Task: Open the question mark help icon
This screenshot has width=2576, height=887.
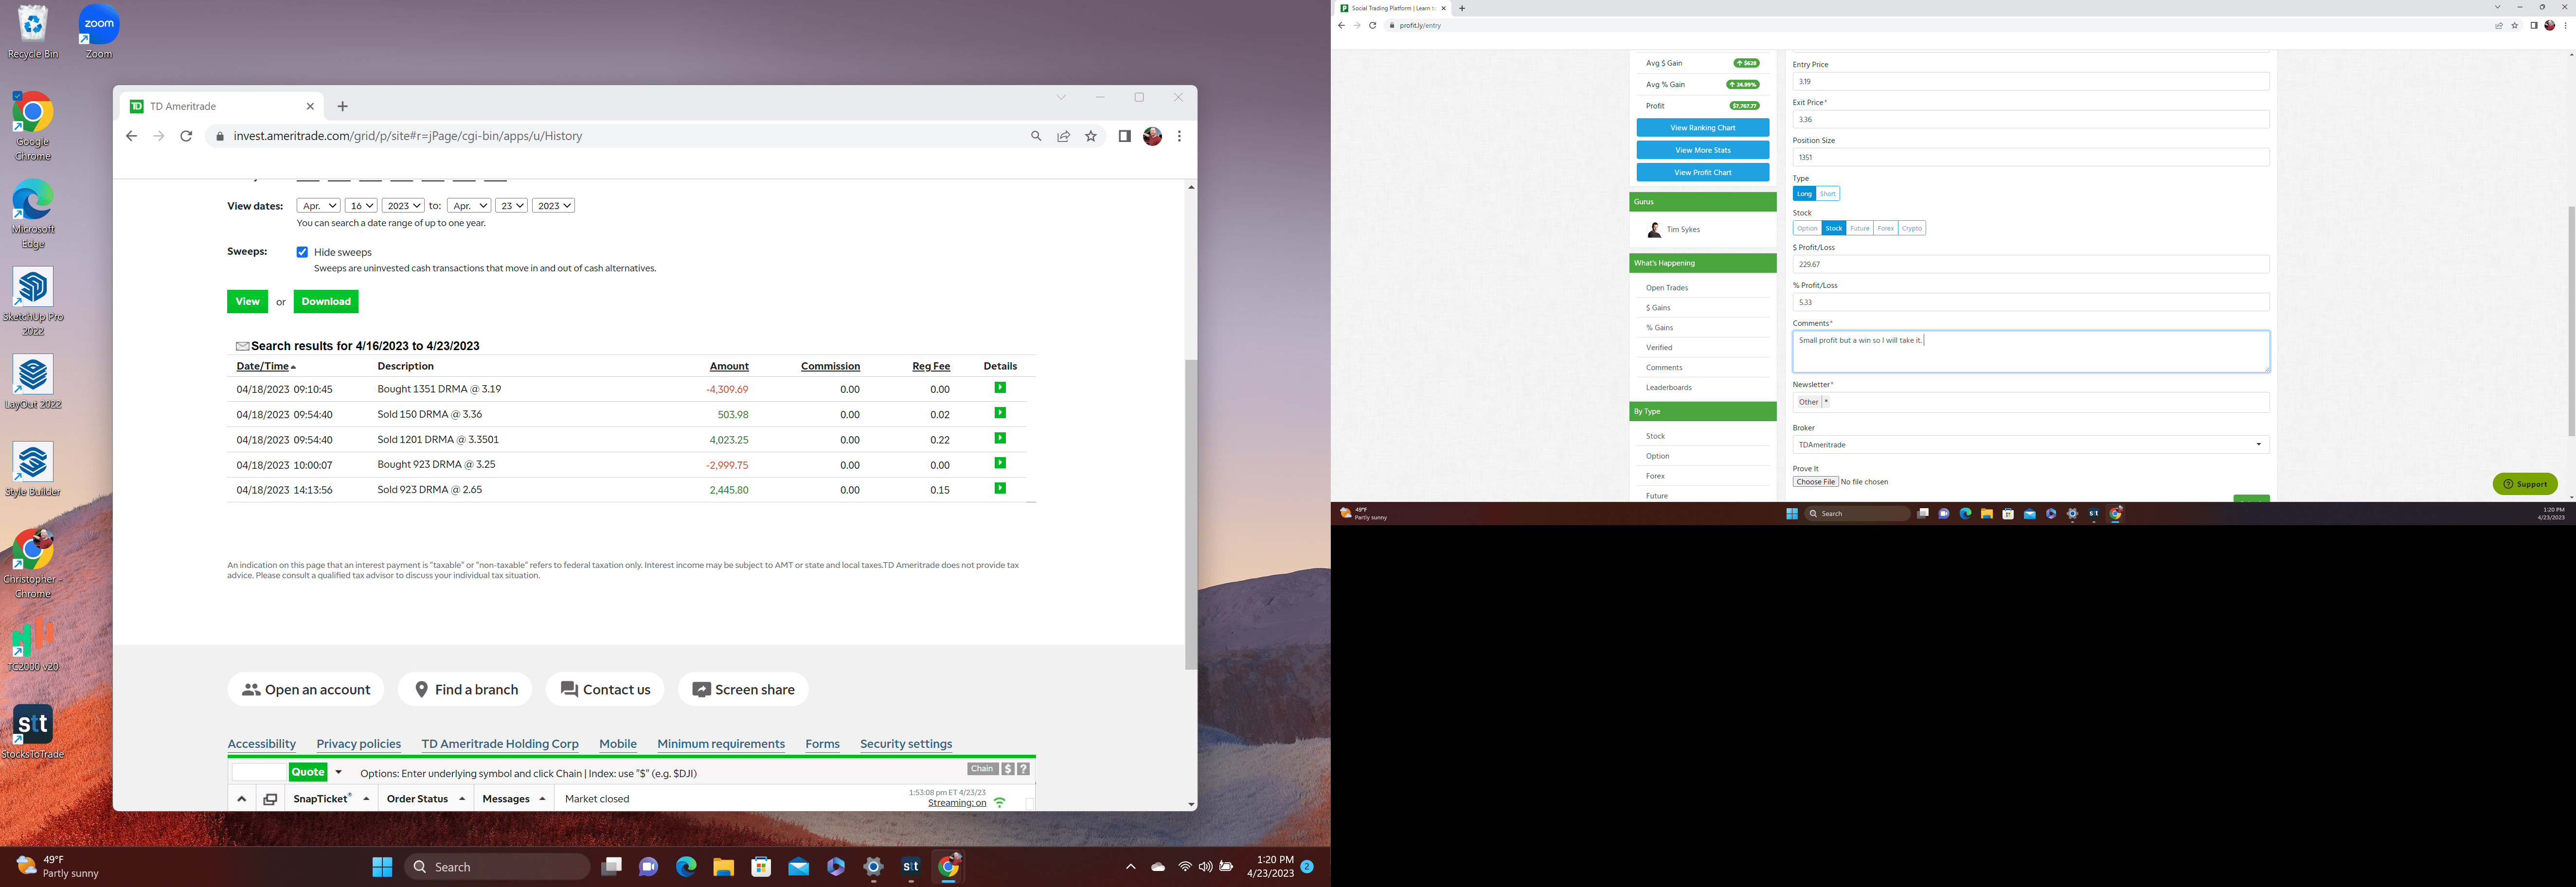Action: click(1023, 769)
